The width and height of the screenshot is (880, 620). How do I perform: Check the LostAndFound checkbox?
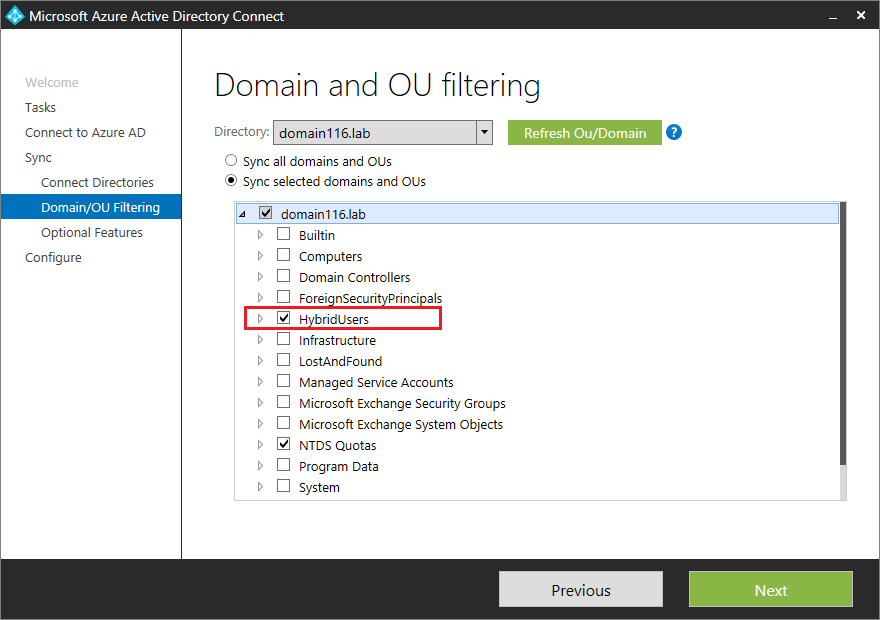(283, 360)
